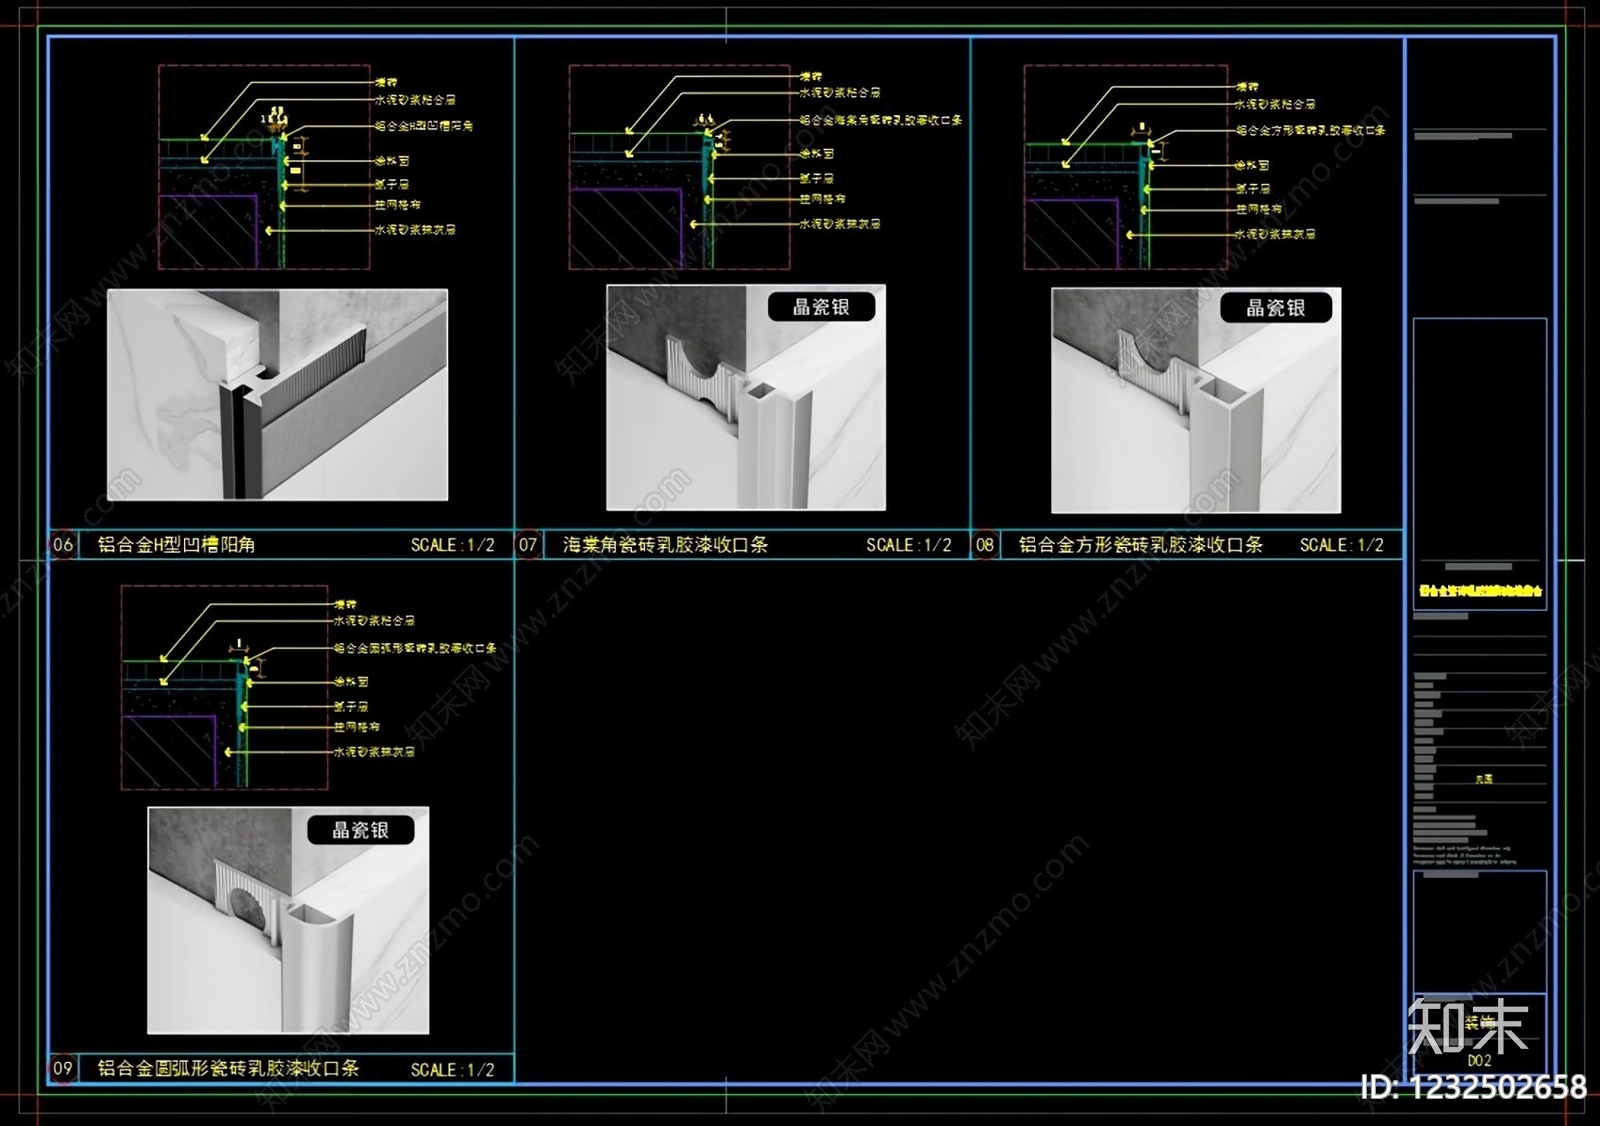Select the section drawing of detail 06

(265, 167)
